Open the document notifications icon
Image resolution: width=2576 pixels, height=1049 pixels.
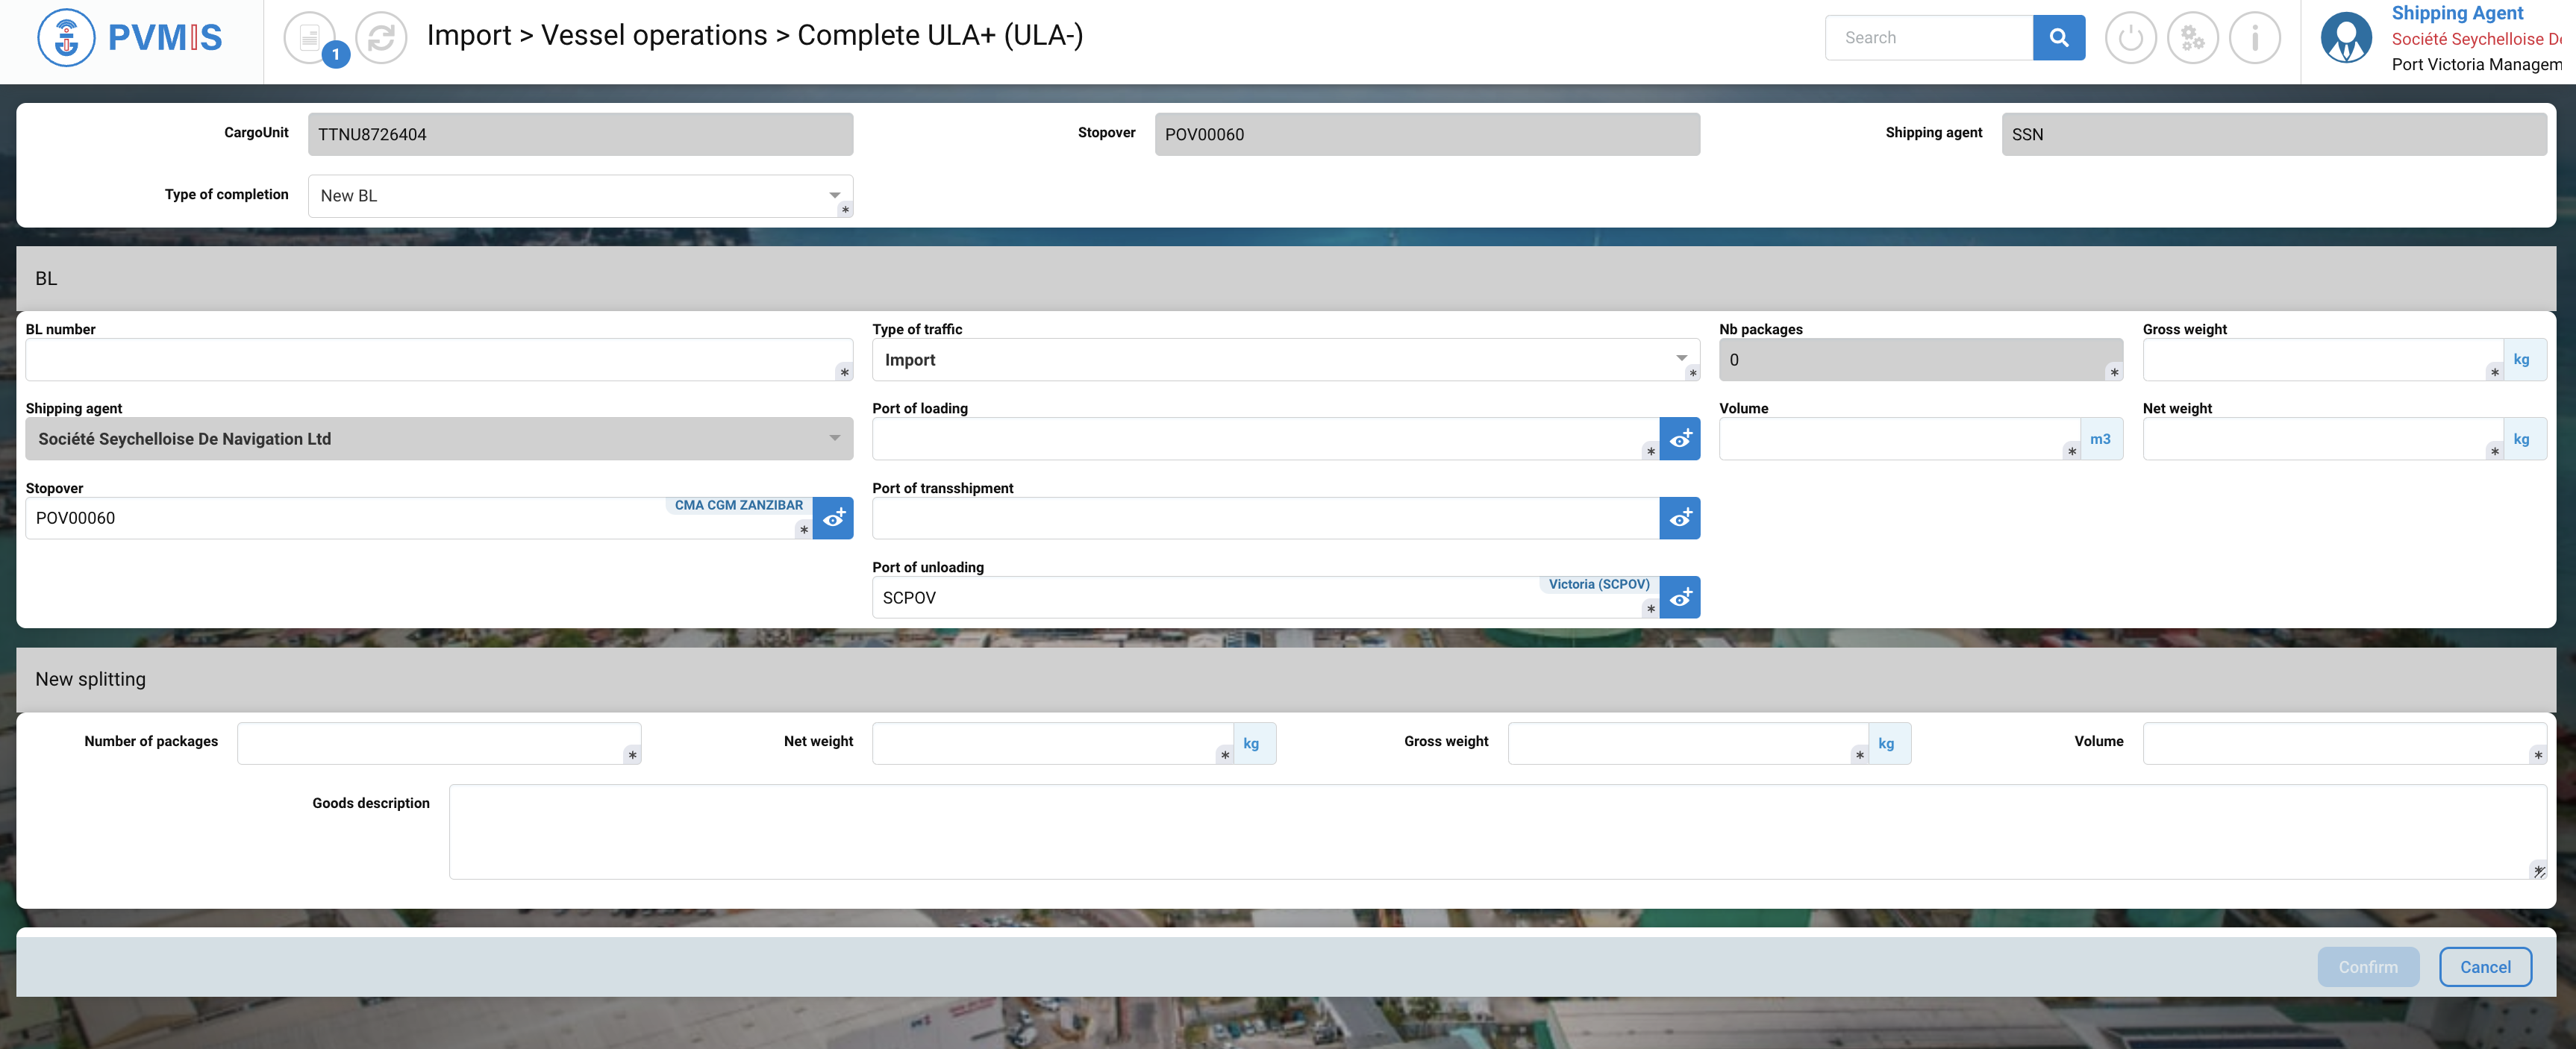tap(309, 38)
